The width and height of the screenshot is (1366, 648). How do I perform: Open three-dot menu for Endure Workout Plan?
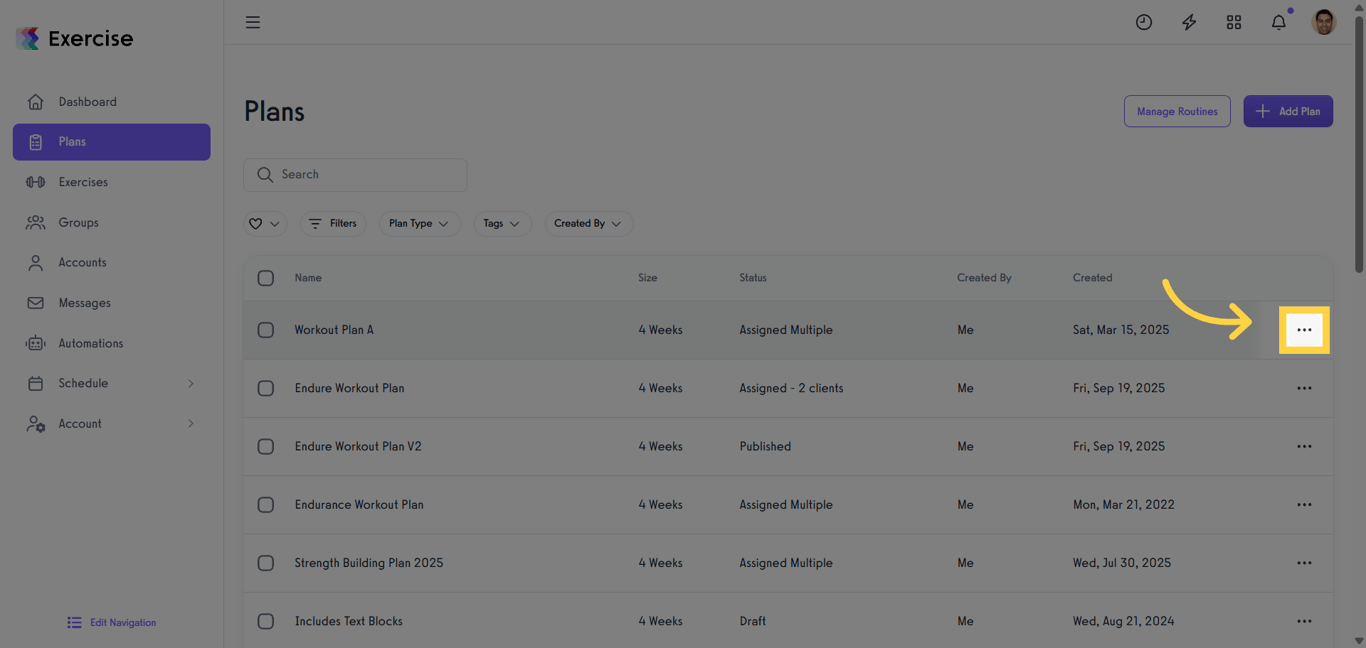(x=1304, y=388)
